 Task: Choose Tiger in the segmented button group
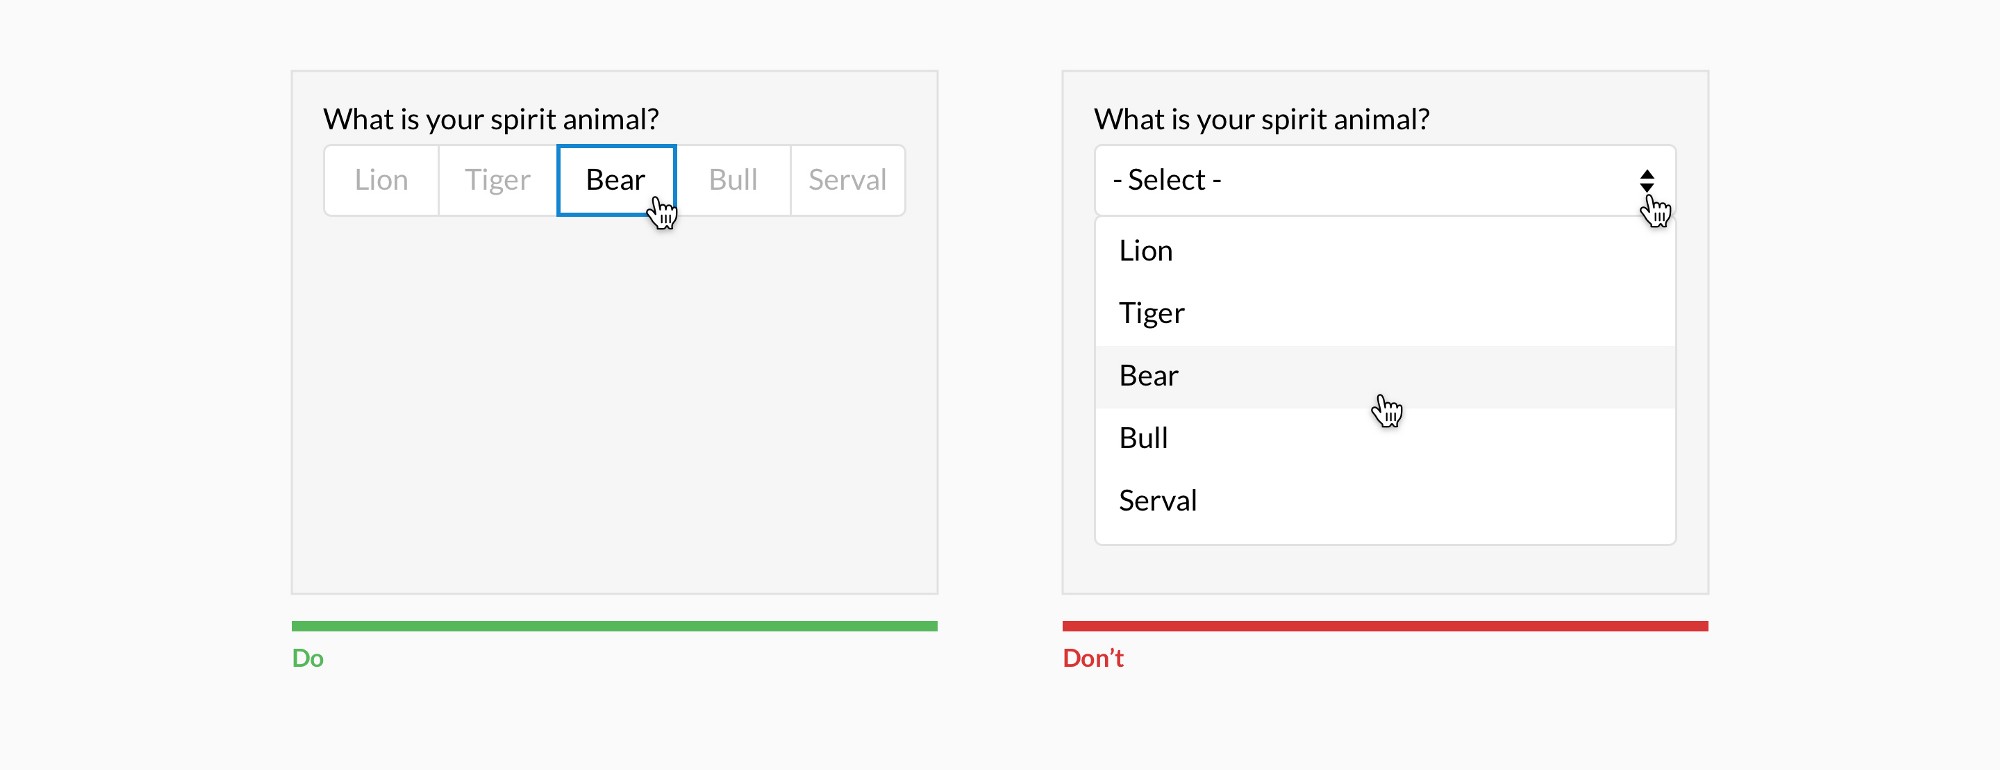[x=497, y=180]
